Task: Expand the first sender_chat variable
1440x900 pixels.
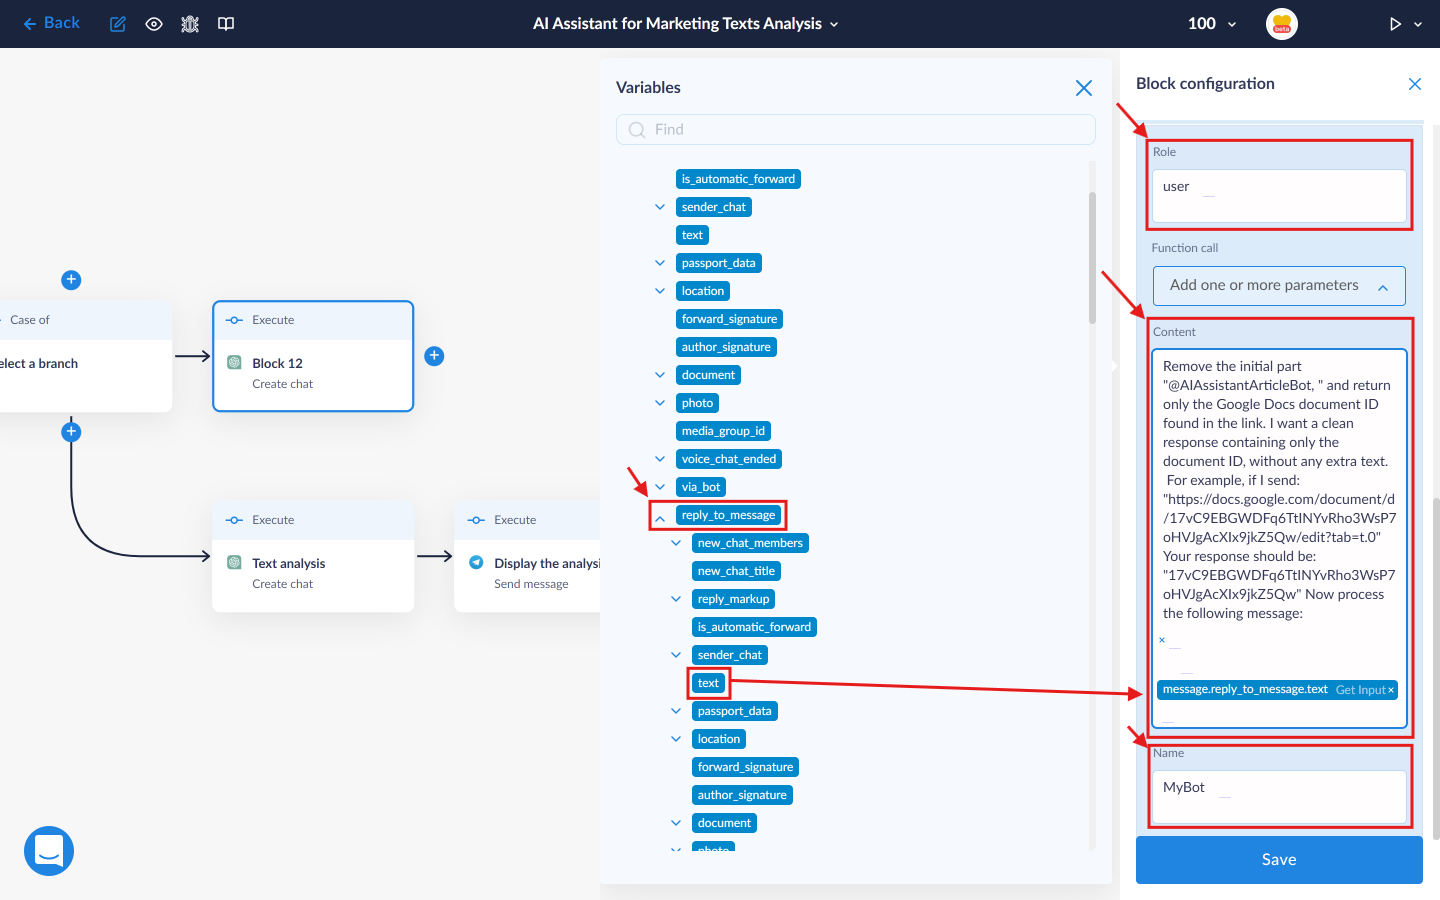Action: click(x=660, y=207)
